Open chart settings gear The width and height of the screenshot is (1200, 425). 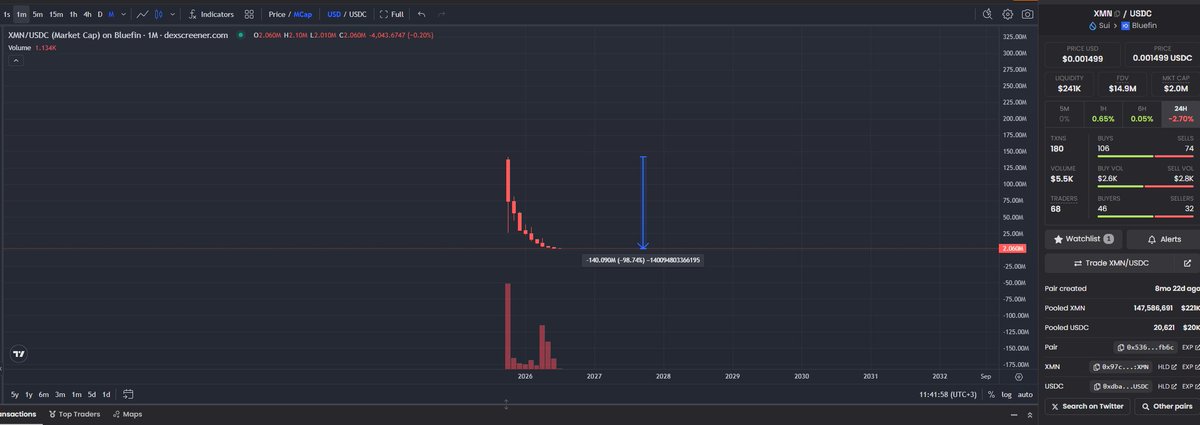(1008, 15)
